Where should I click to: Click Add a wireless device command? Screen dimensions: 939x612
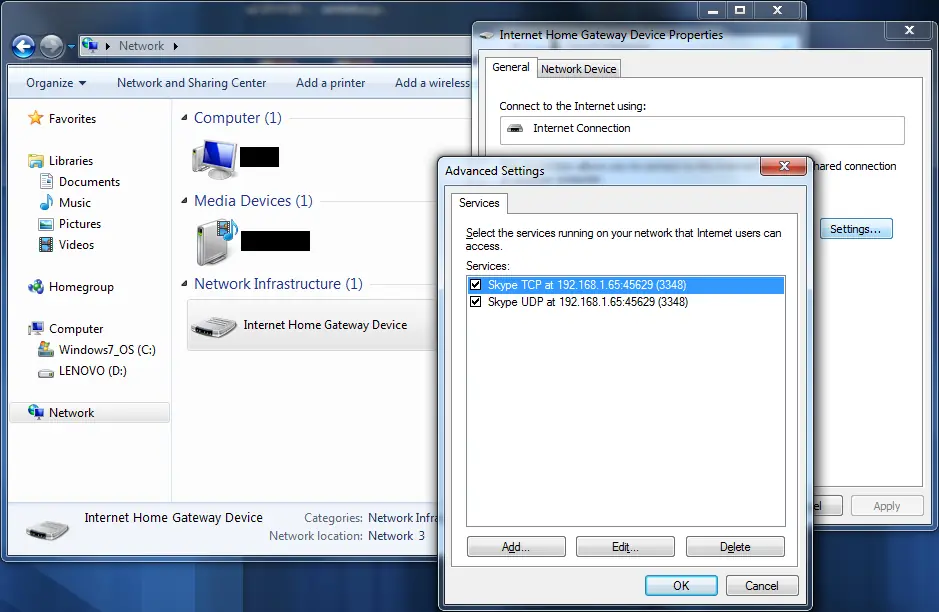click(432, 83)
